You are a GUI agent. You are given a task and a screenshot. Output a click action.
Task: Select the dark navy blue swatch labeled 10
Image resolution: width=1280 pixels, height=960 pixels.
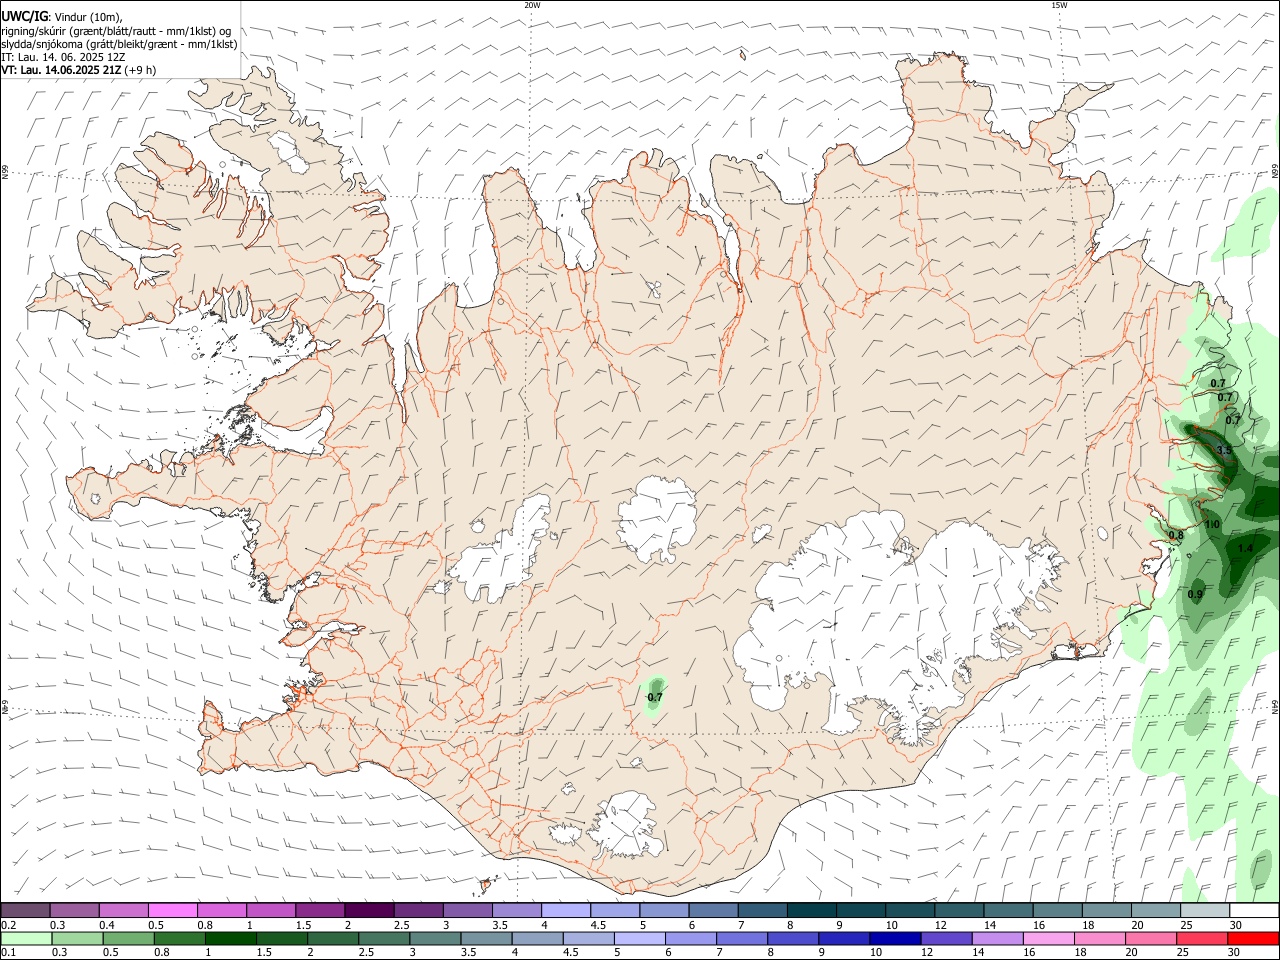894,939
